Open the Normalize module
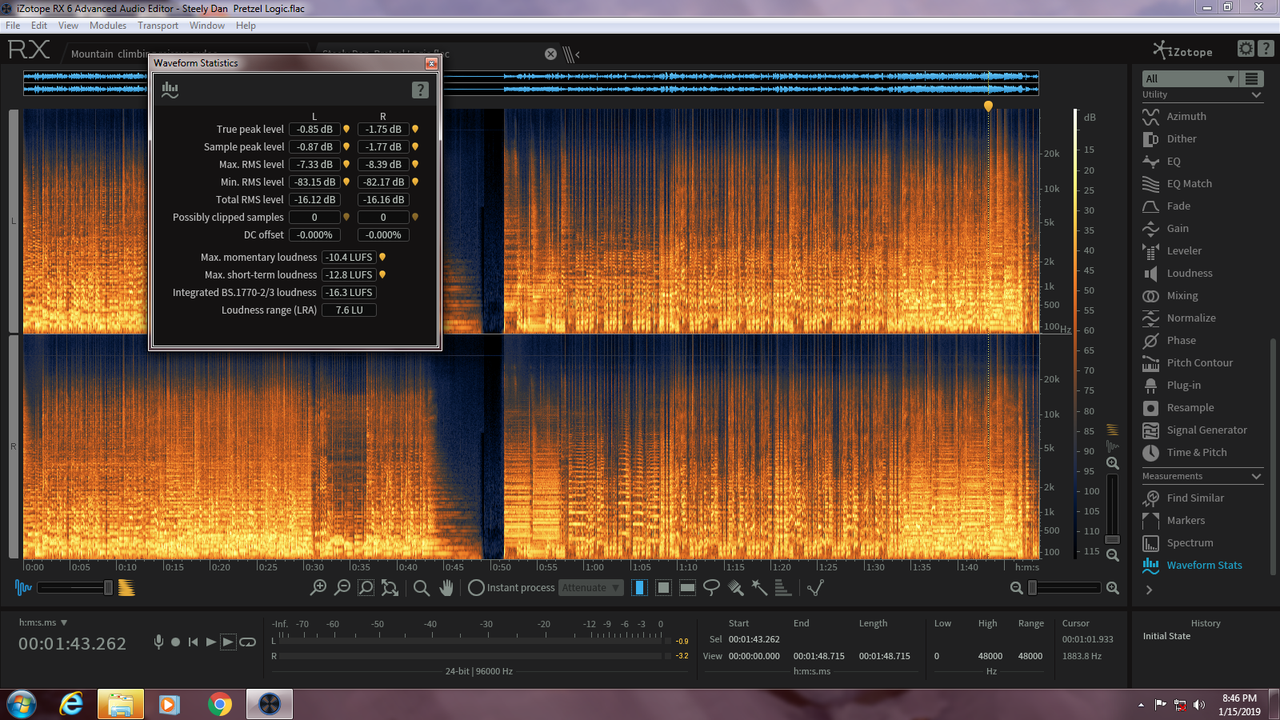 (1191, 318)
